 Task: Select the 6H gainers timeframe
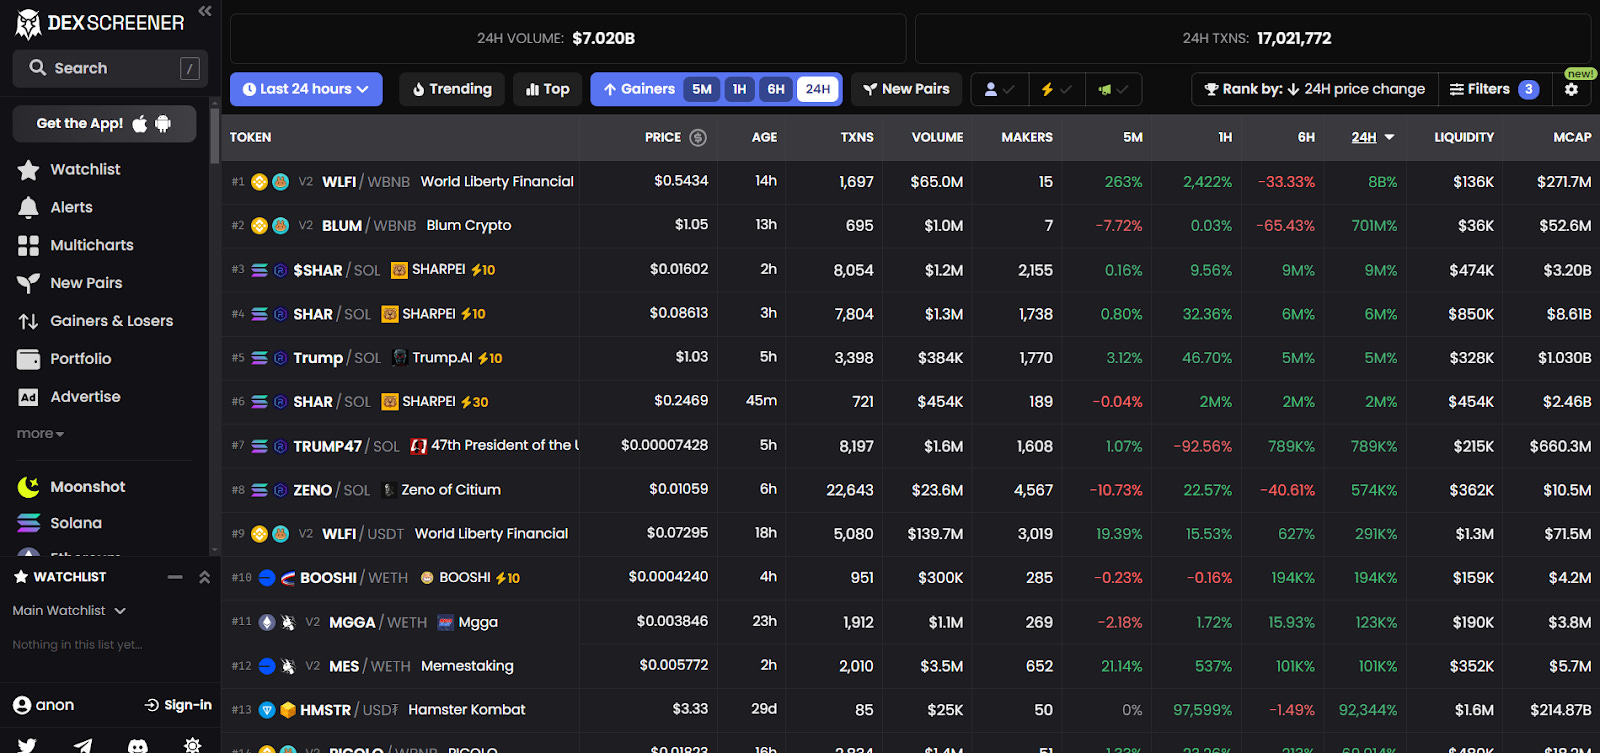pyautogui.click(x=776, y=89)
